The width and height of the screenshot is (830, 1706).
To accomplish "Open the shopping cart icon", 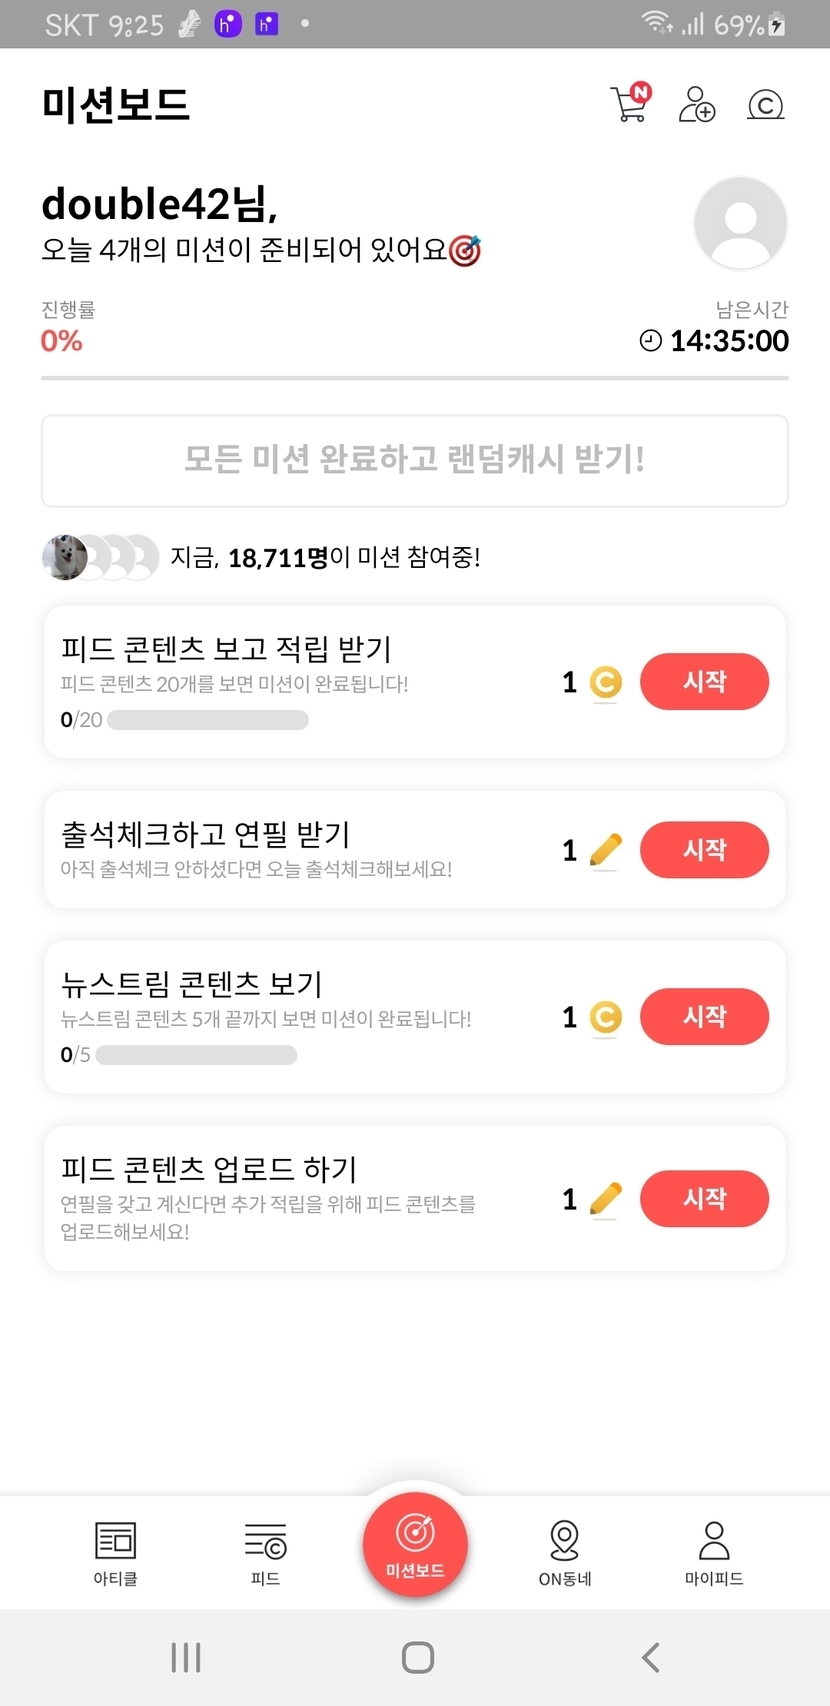I will [629, 104].
